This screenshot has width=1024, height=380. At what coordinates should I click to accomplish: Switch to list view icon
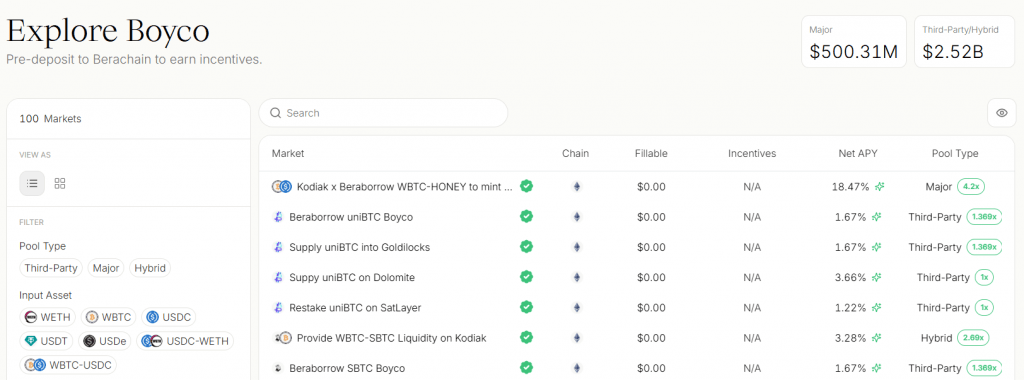coord(32,183)
